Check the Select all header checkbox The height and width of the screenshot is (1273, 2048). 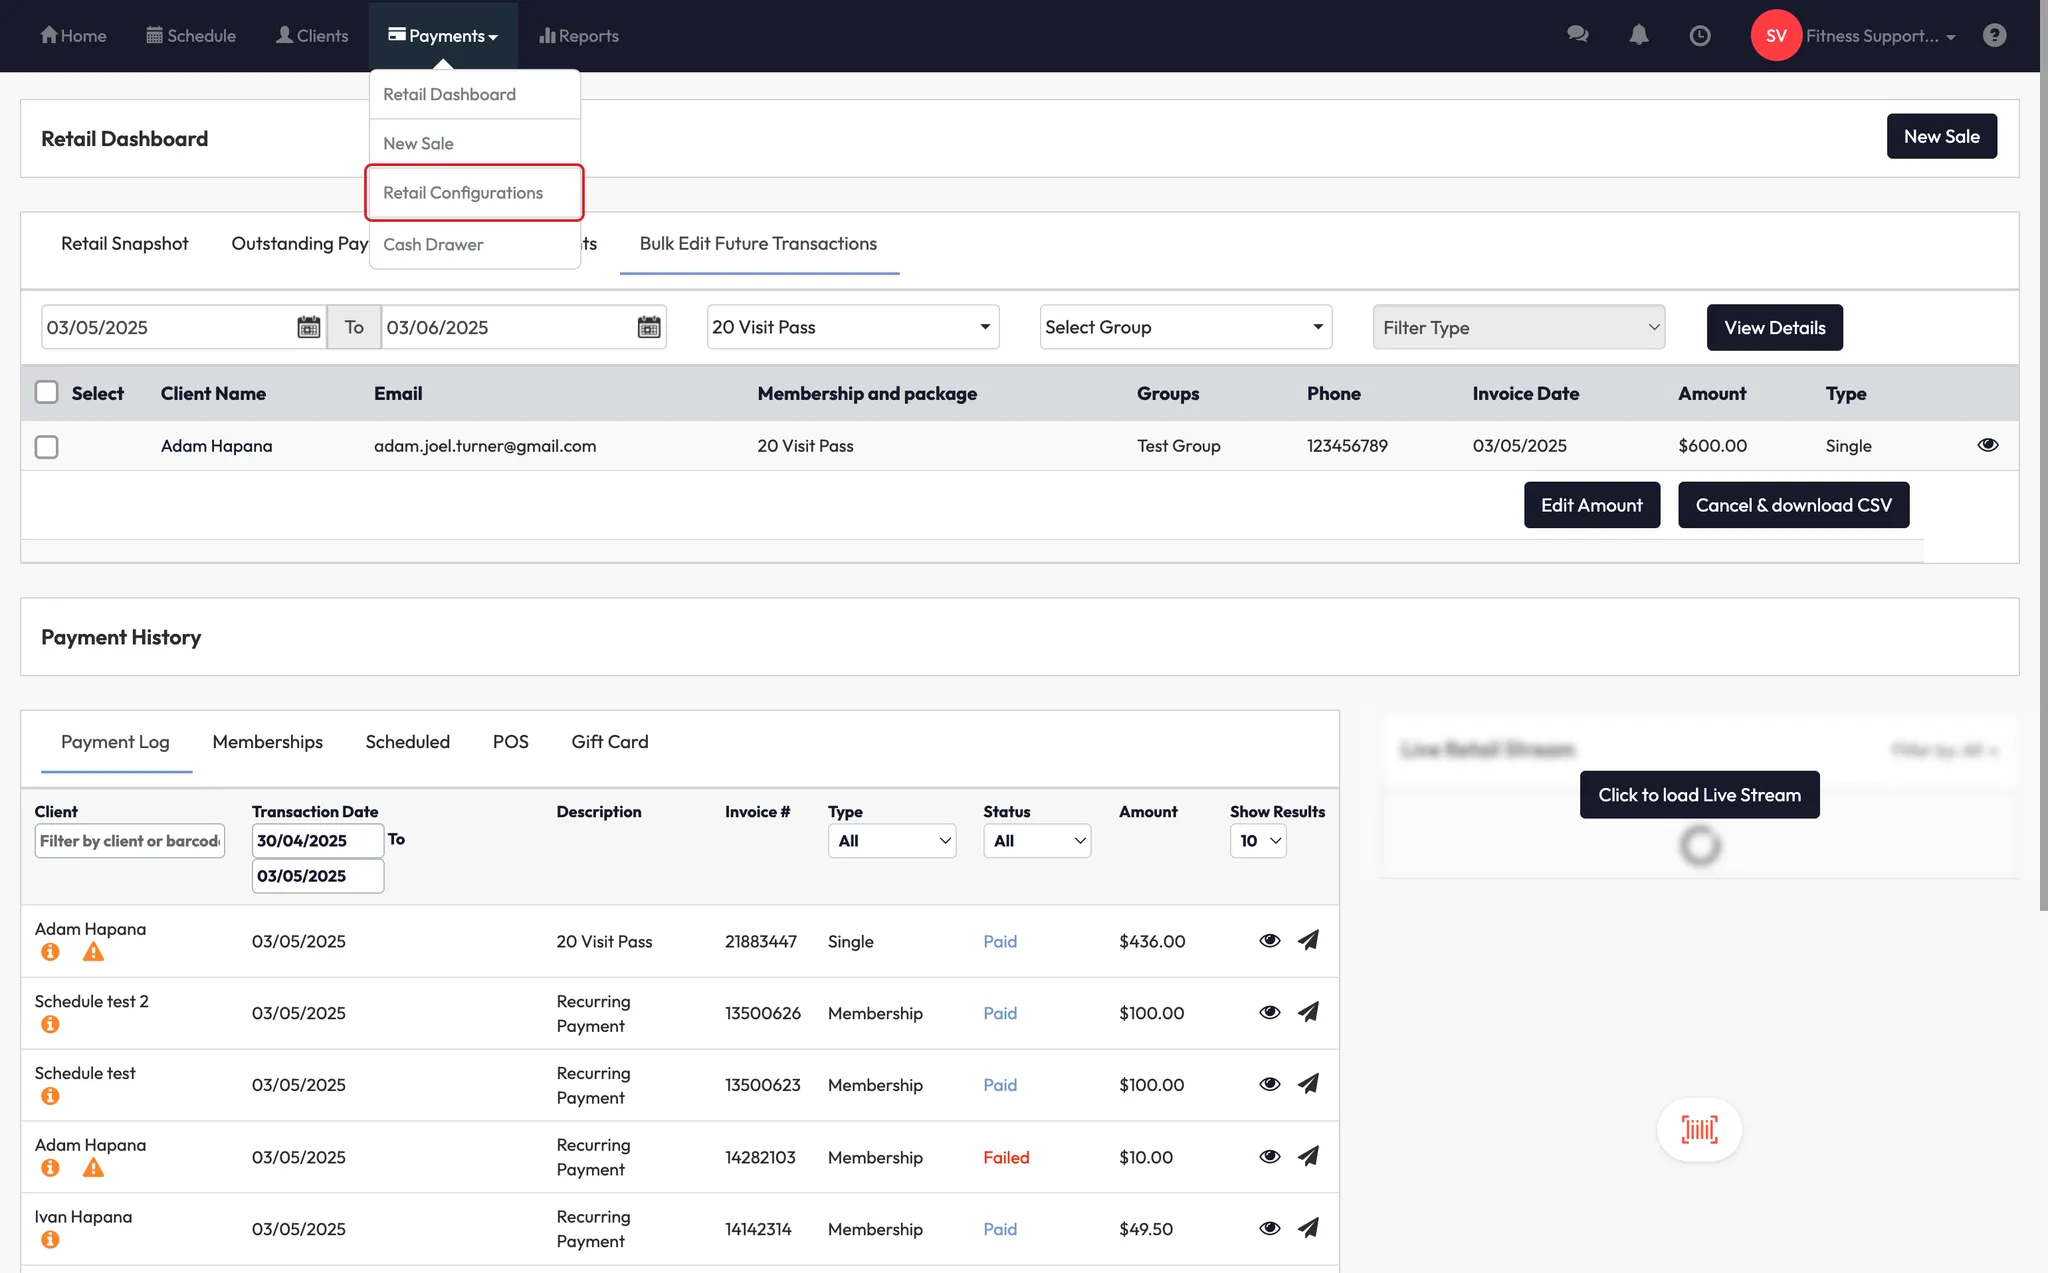pyautogui.click(x=47, y=392)
